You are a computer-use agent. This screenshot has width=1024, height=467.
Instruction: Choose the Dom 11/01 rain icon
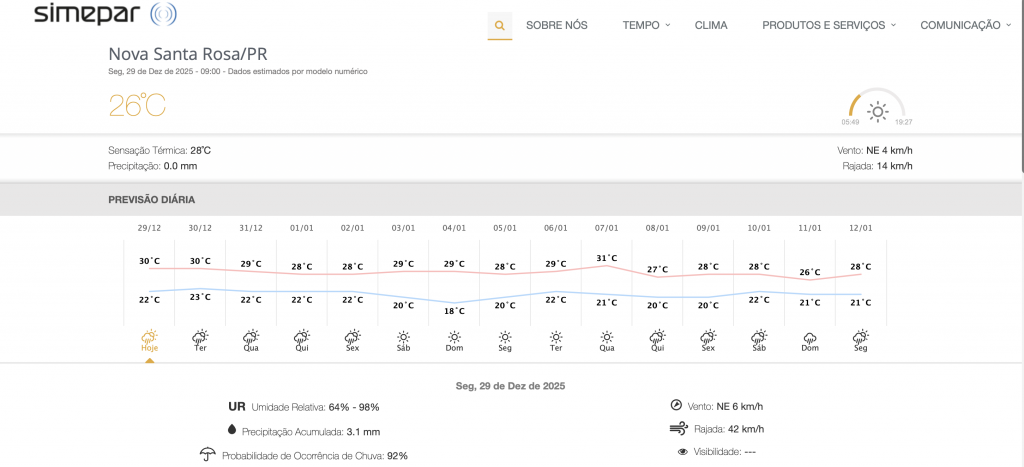[x=810, y=337]
